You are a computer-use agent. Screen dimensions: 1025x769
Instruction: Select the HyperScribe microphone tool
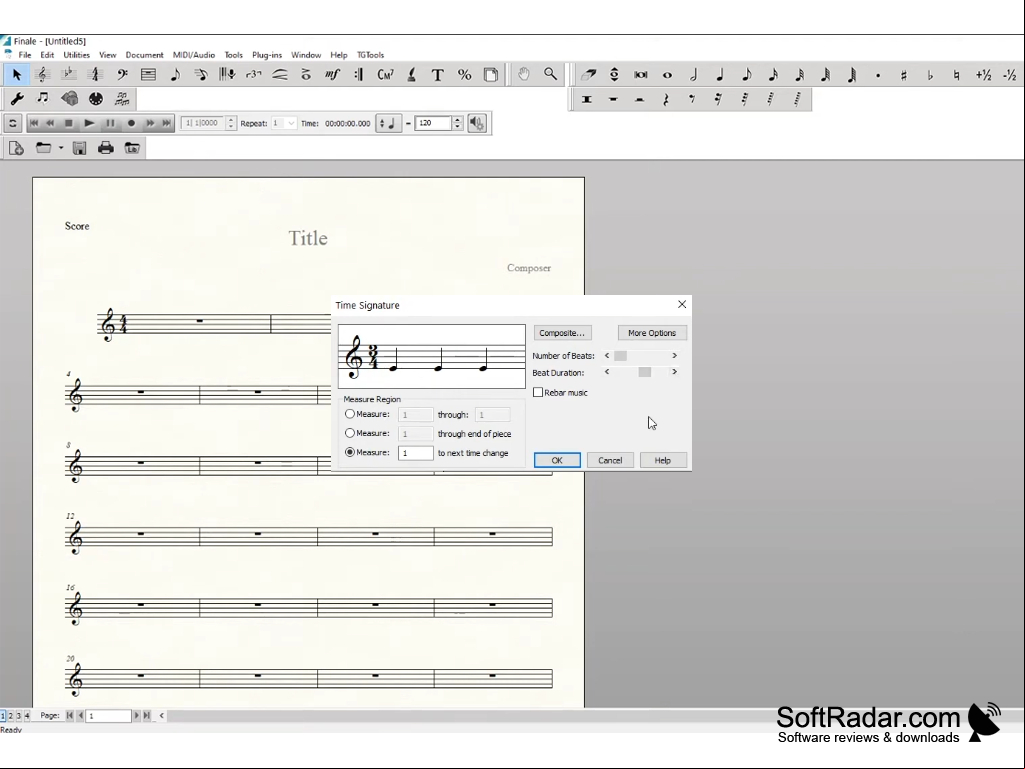coord(227,75)
